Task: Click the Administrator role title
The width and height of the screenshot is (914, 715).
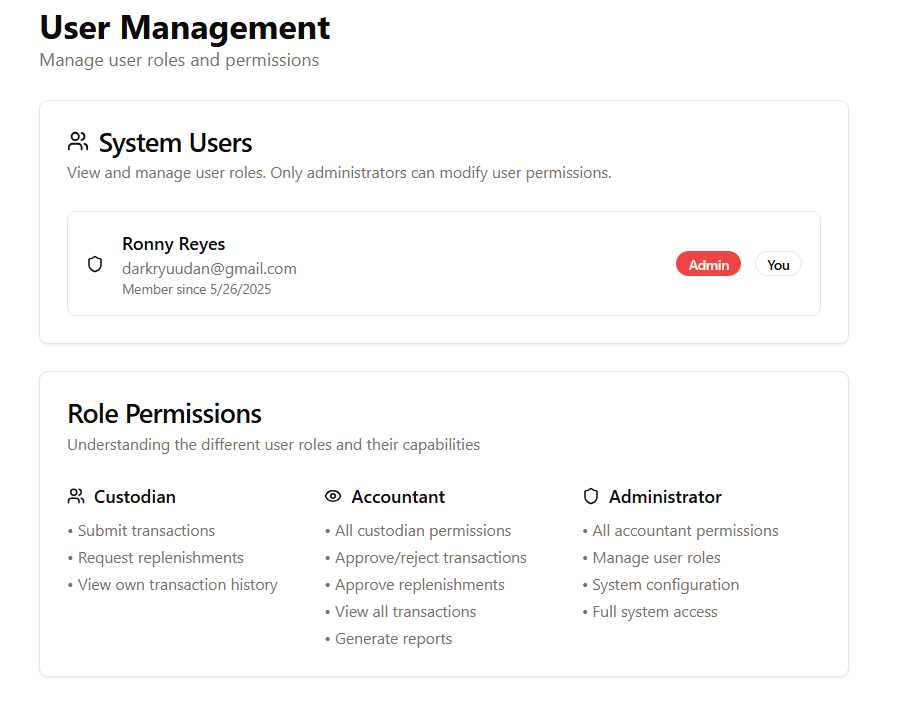Action: [665, 497]
